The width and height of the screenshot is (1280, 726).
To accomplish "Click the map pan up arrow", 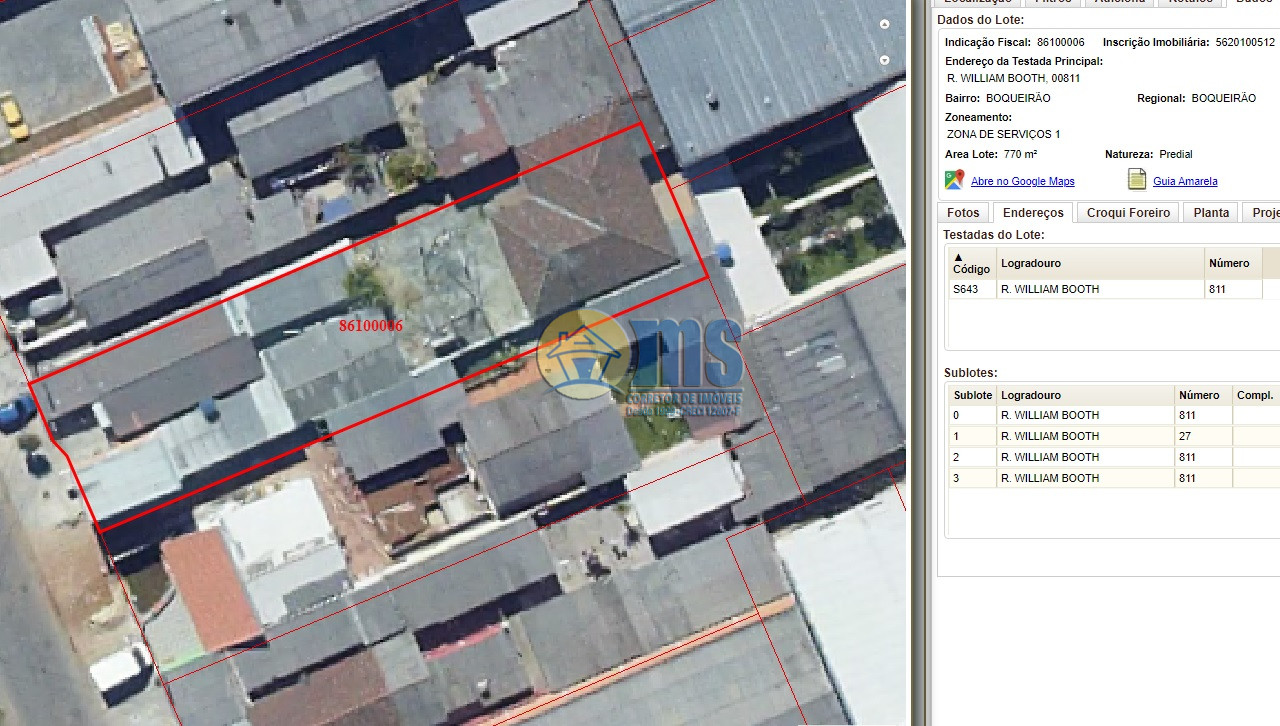I will [884, 24].
